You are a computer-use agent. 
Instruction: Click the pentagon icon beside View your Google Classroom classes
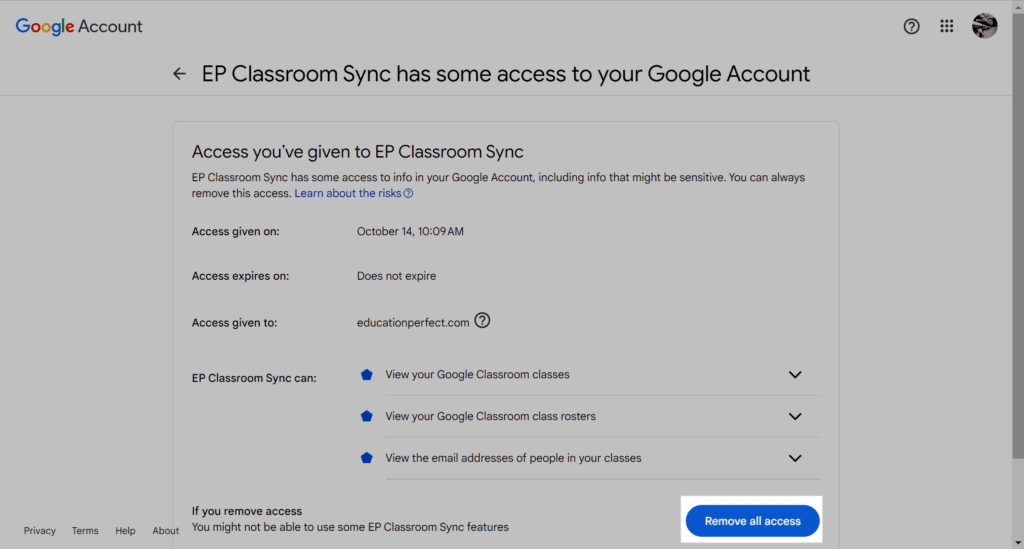click(367, 375)
